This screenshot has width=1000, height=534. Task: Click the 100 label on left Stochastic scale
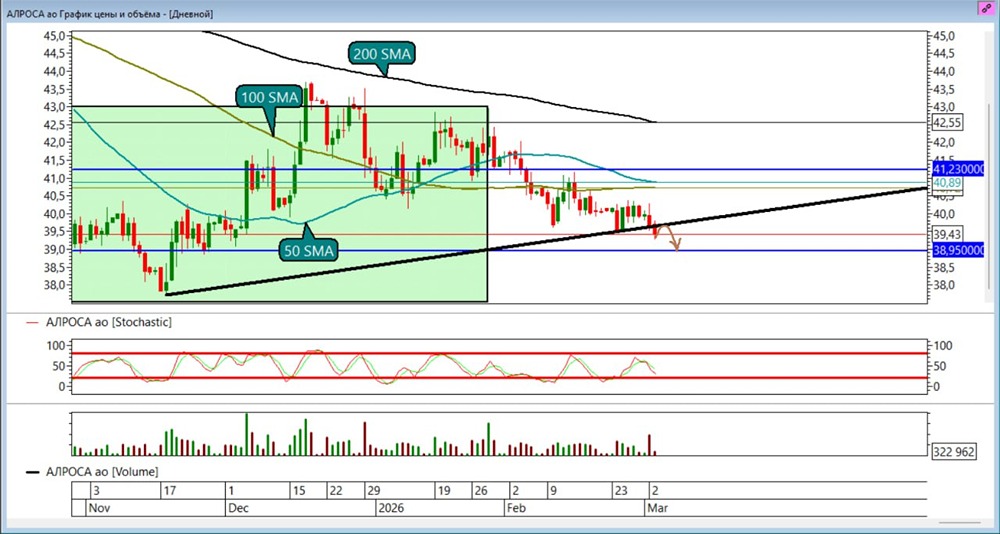[x=56, y=345]
